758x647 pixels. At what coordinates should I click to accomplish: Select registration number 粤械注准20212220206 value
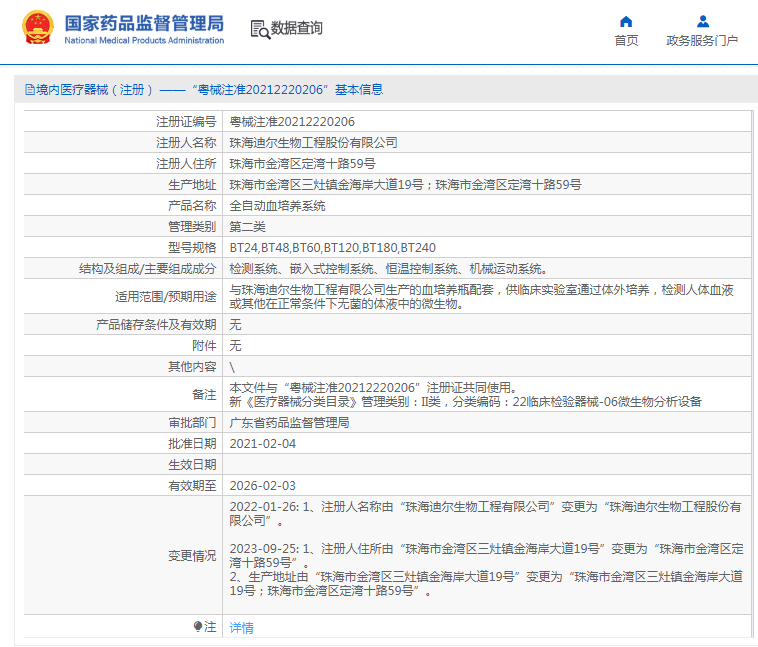click(x=292, y=122)
